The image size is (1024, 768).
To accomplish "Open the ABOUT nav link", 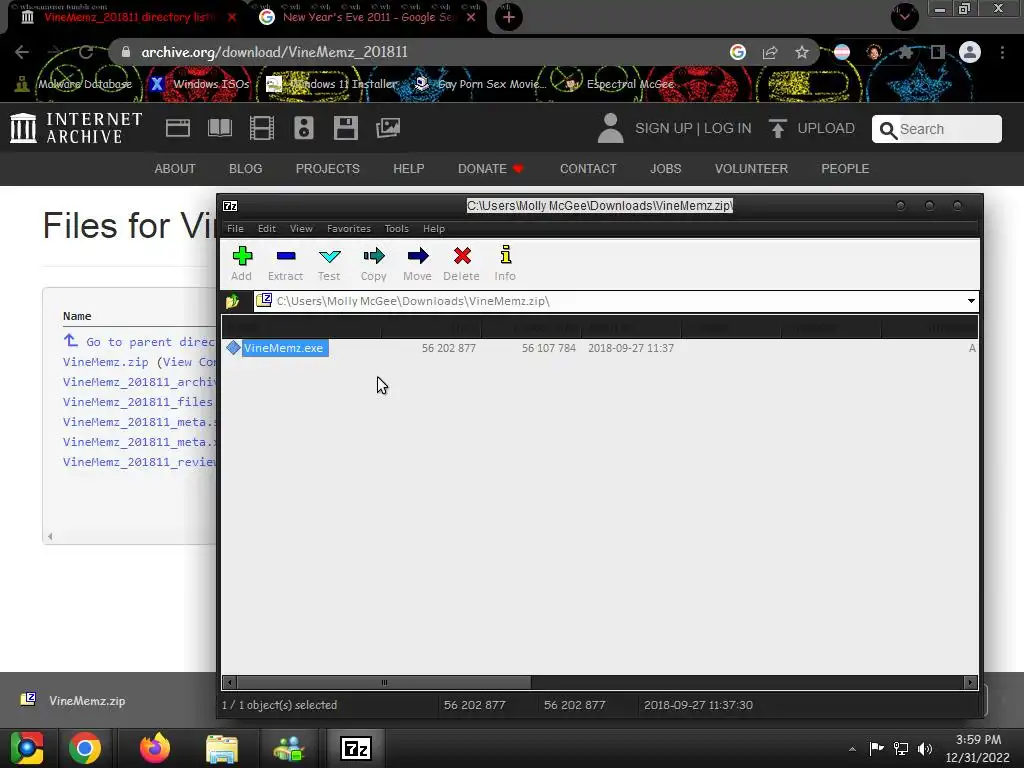I will point(175,168).
